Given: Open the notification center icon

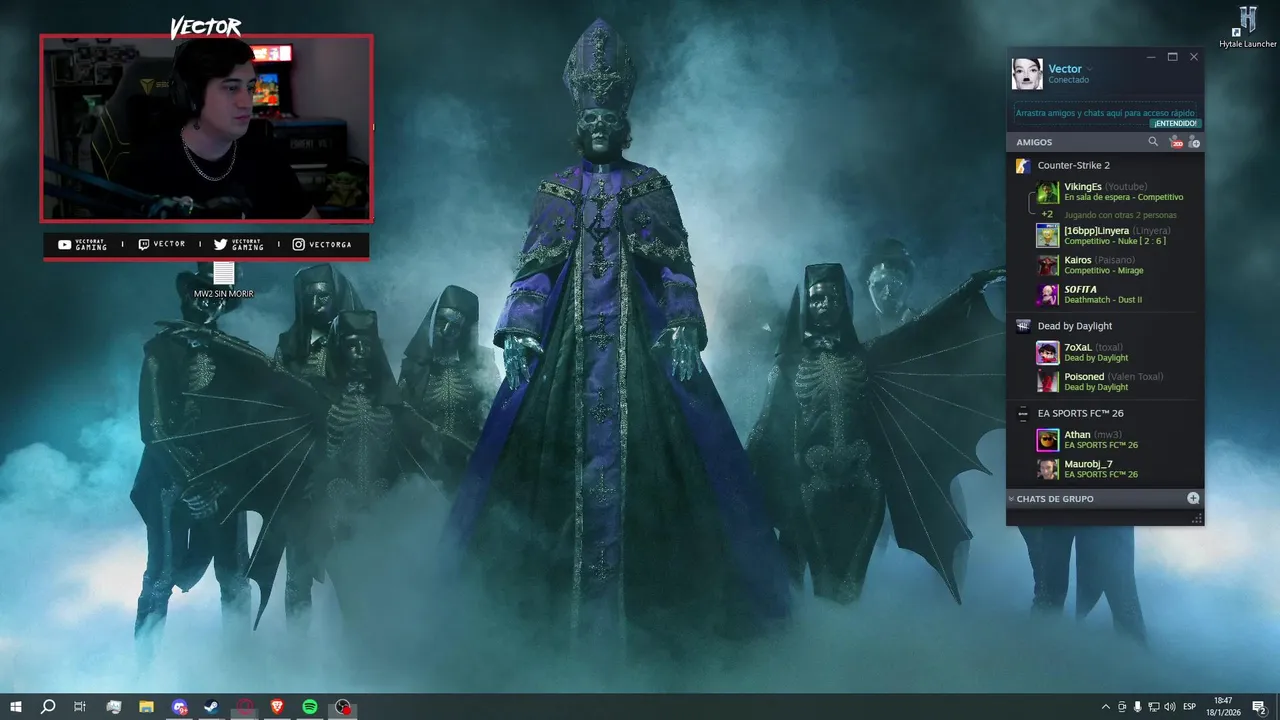Looking at the screenshot, I should [x=1259, y=707].
